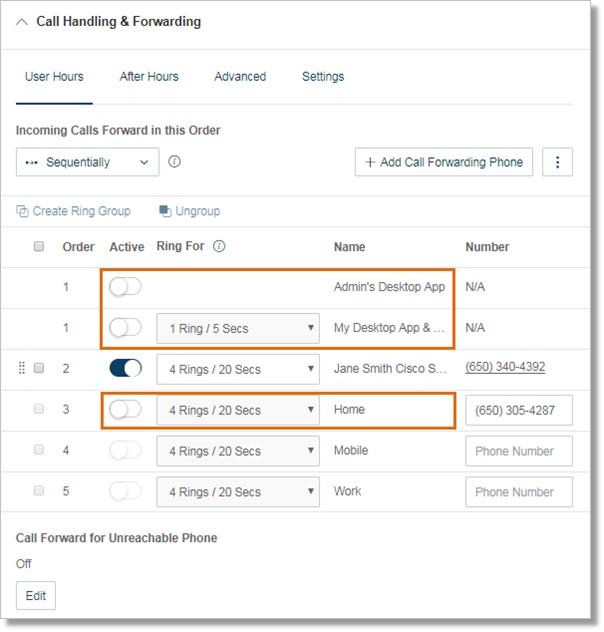Click the Ungroup icon

[x=165, y=211]
